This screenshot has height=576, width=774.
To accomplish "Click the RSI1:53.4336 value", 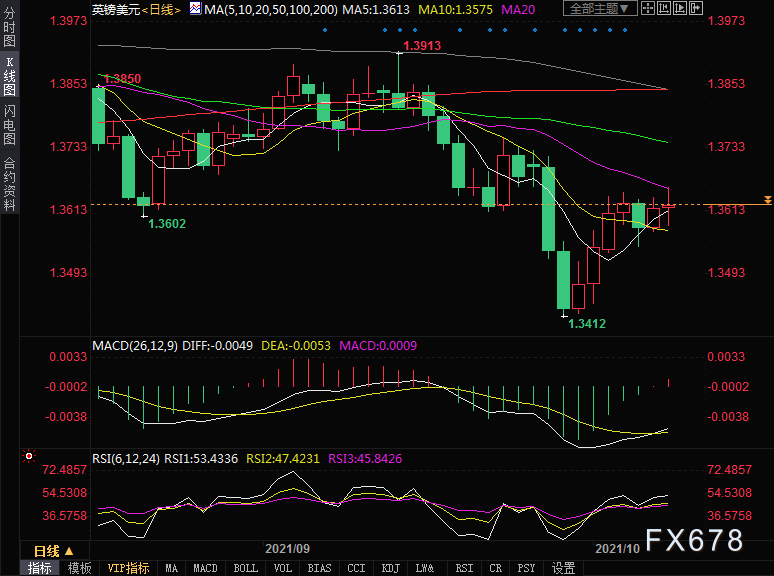I will [x=201, y=459].
